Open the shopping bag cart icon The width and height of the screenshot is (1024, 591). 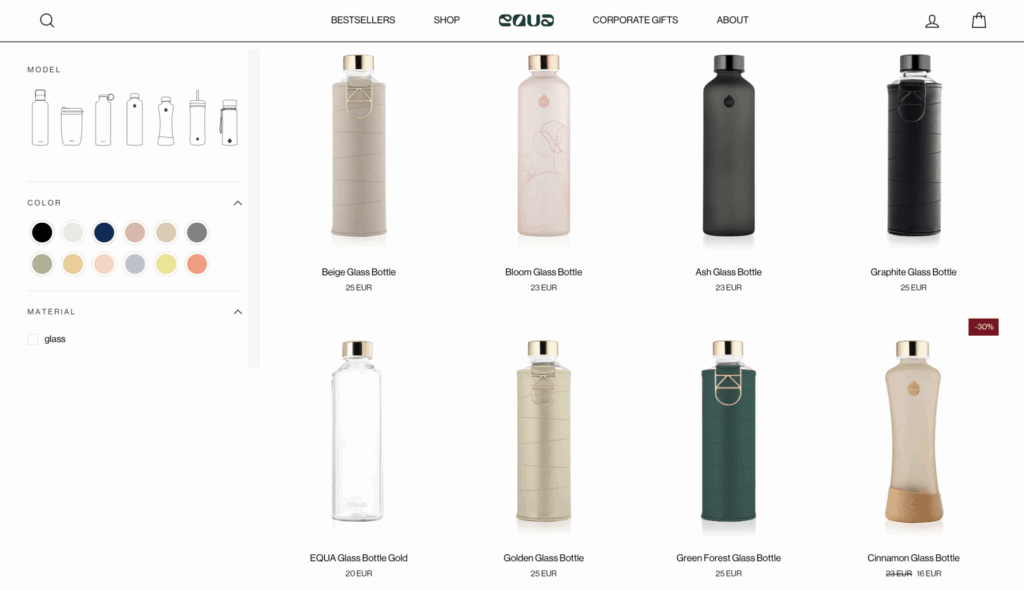point(978,20)
